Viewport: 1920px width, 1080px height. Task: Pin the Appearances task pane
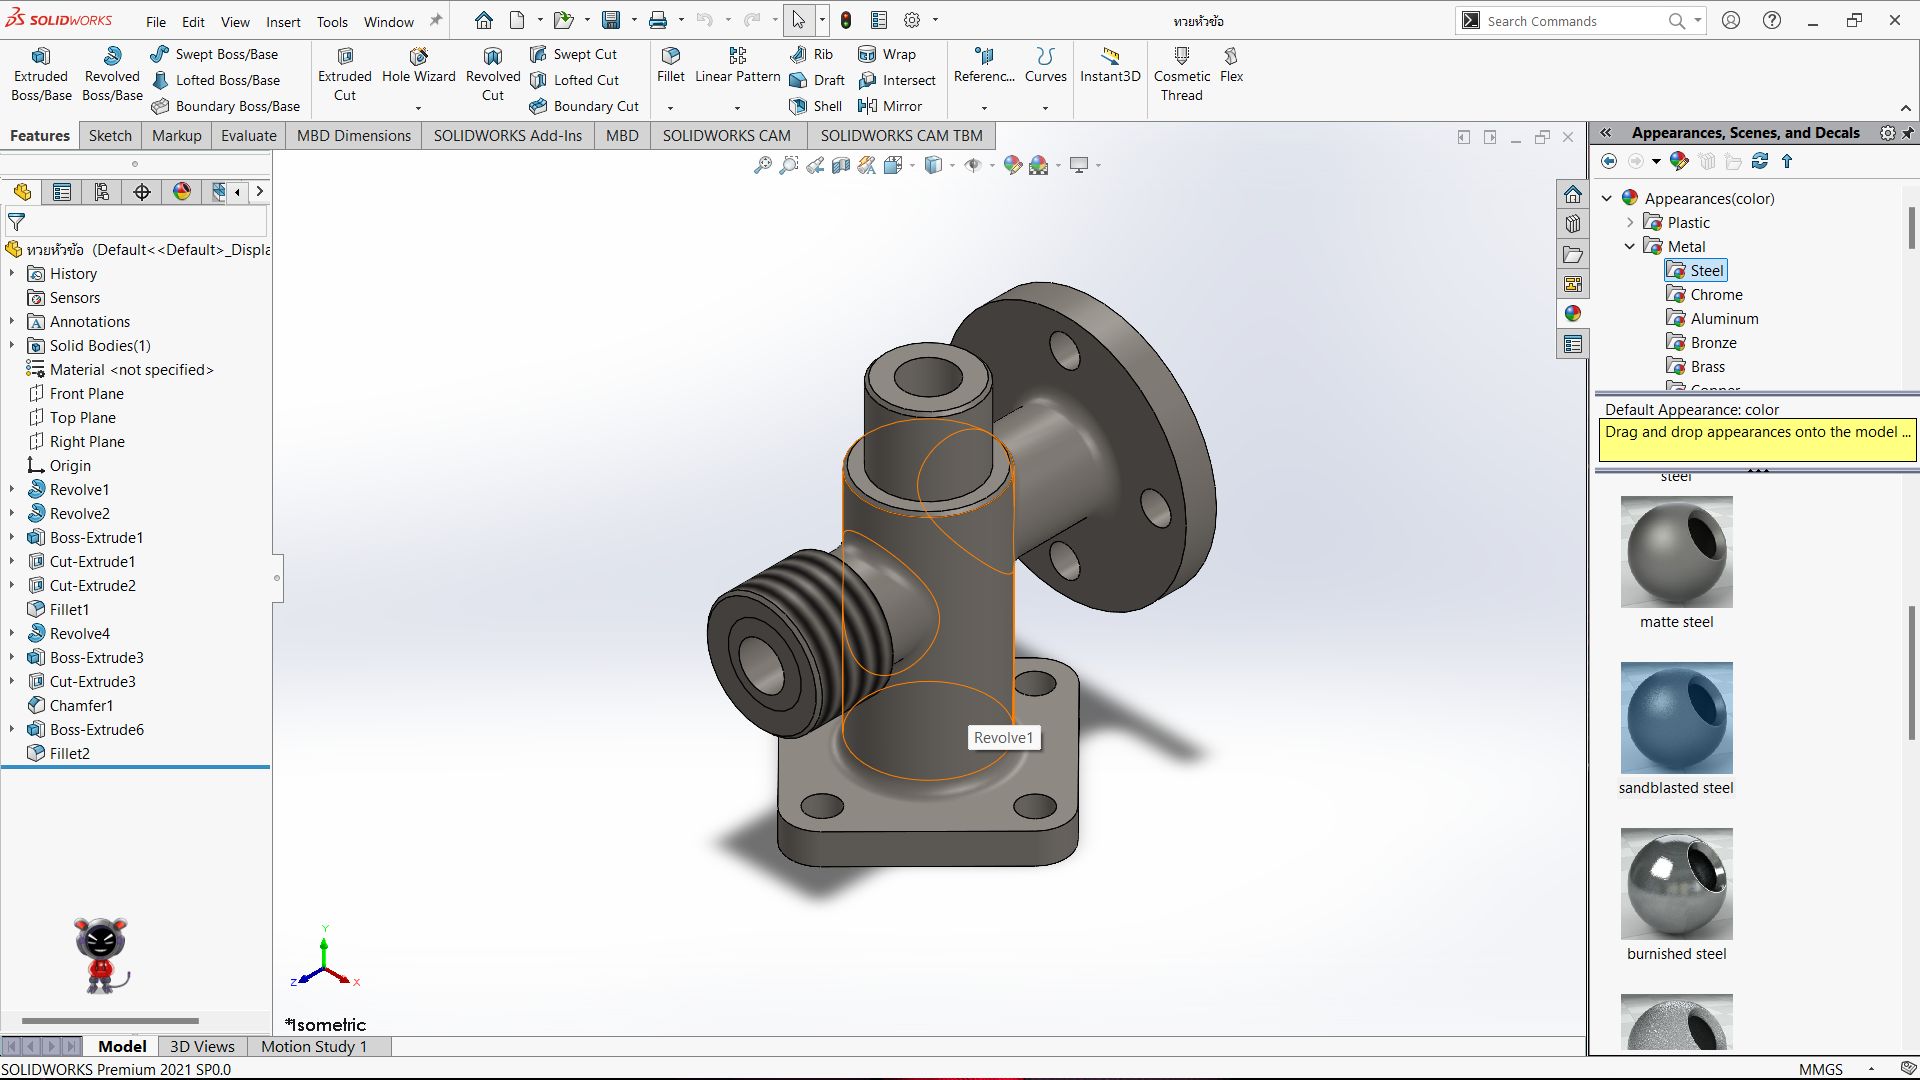tap(1908, 133)
